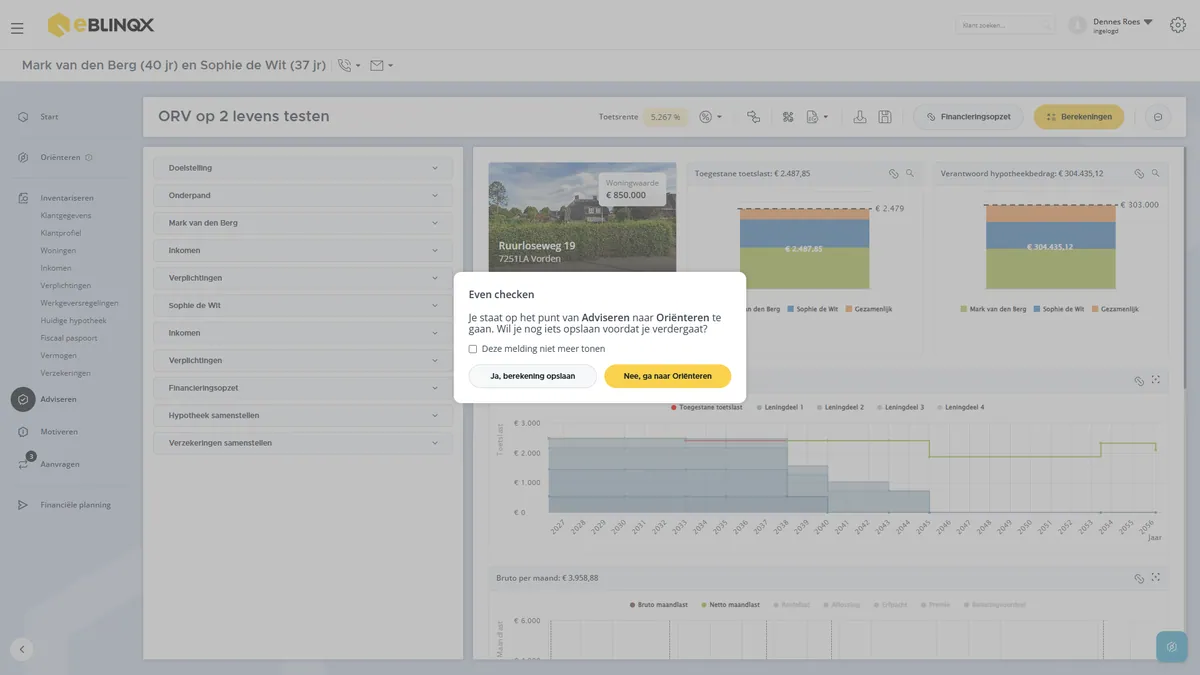The image size is (1200, 675).
Task: Open the settings gear icon
Action: pos(1177,25)
